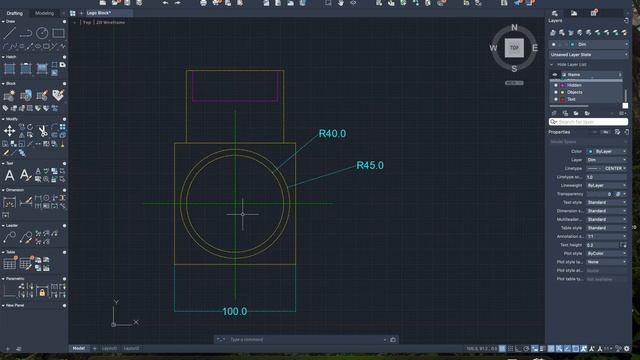Select the Logo Block drawing tab
Screen dimensions: 640x360
tap(98, 13)
